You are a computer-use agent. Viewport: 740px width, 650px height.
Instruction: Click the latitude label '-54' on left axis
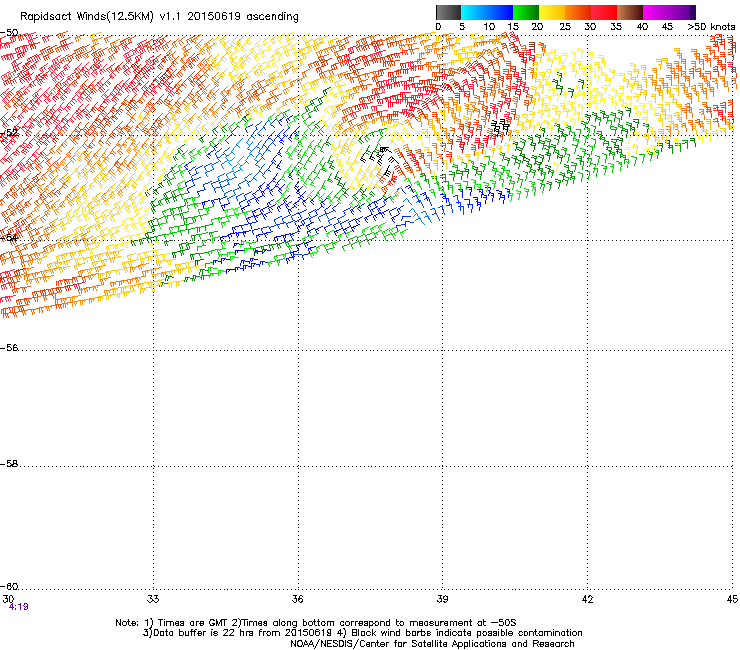9,237
